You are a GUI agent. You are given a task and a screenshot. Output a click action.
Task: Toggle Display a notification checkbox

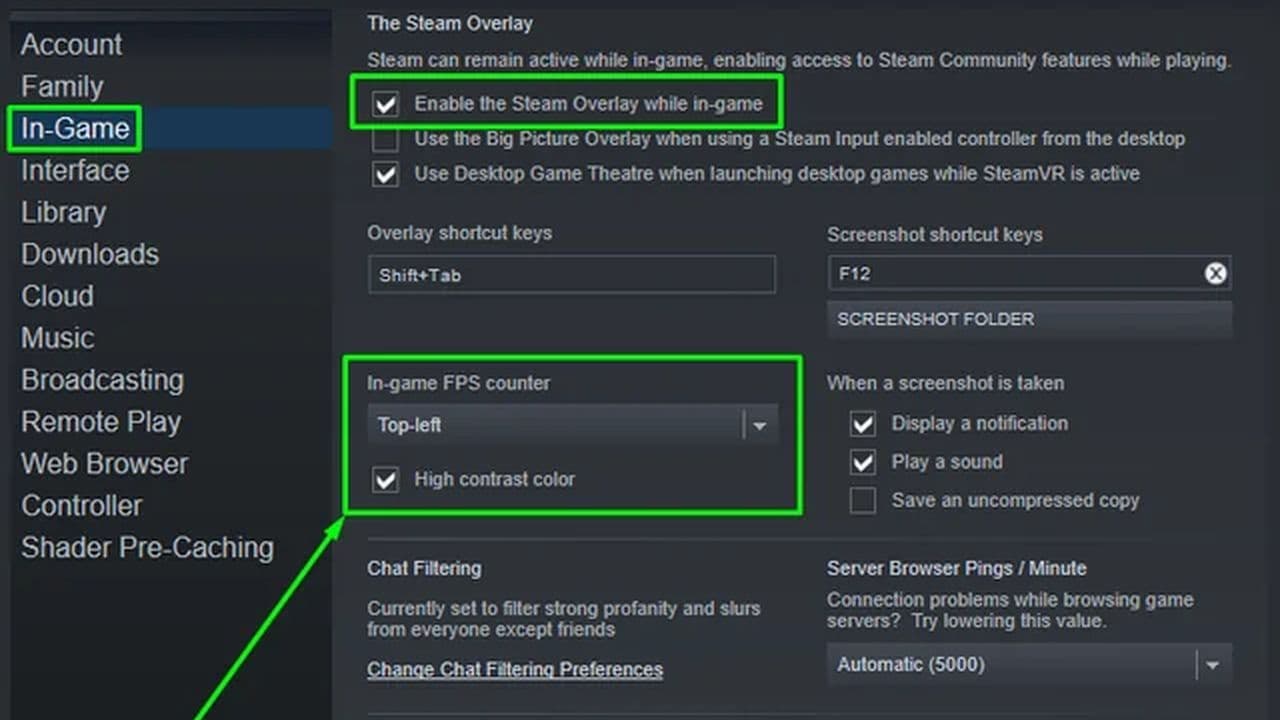[x=863, y=424]
